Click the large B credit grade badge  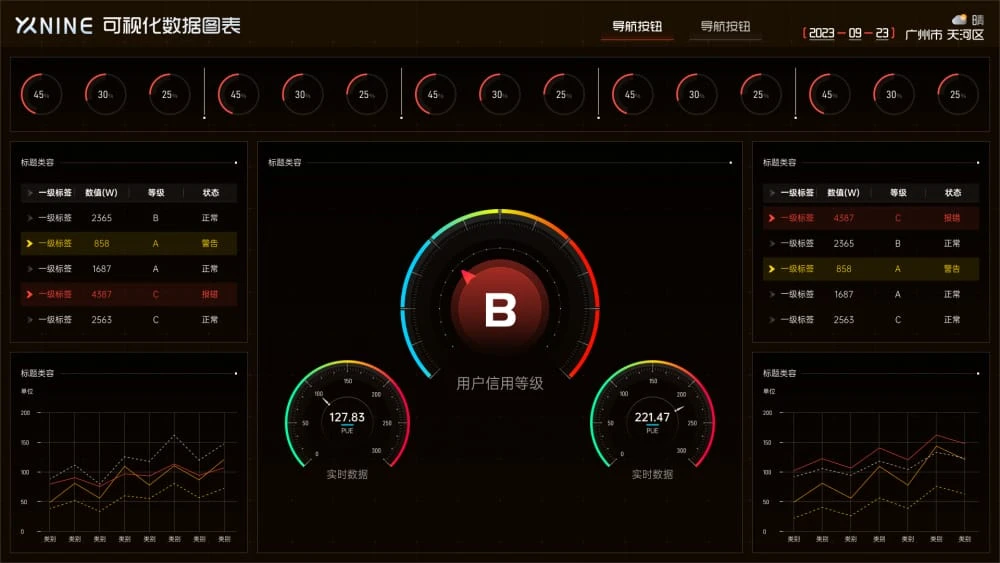click(x=500, y=309)
